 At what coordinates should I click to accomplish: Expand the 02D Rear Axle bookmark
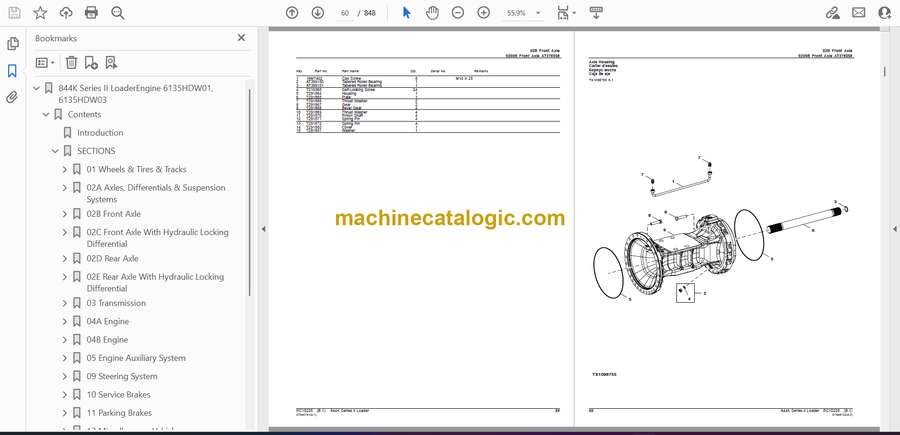coord(64,259)
